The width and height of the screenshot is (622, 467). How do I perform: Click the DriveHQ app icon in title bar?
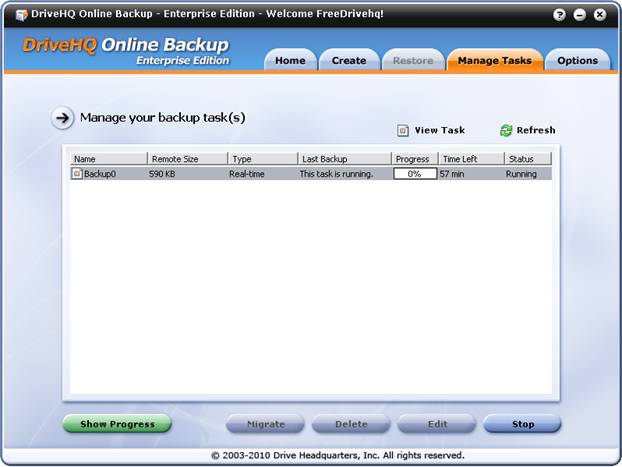21,15
